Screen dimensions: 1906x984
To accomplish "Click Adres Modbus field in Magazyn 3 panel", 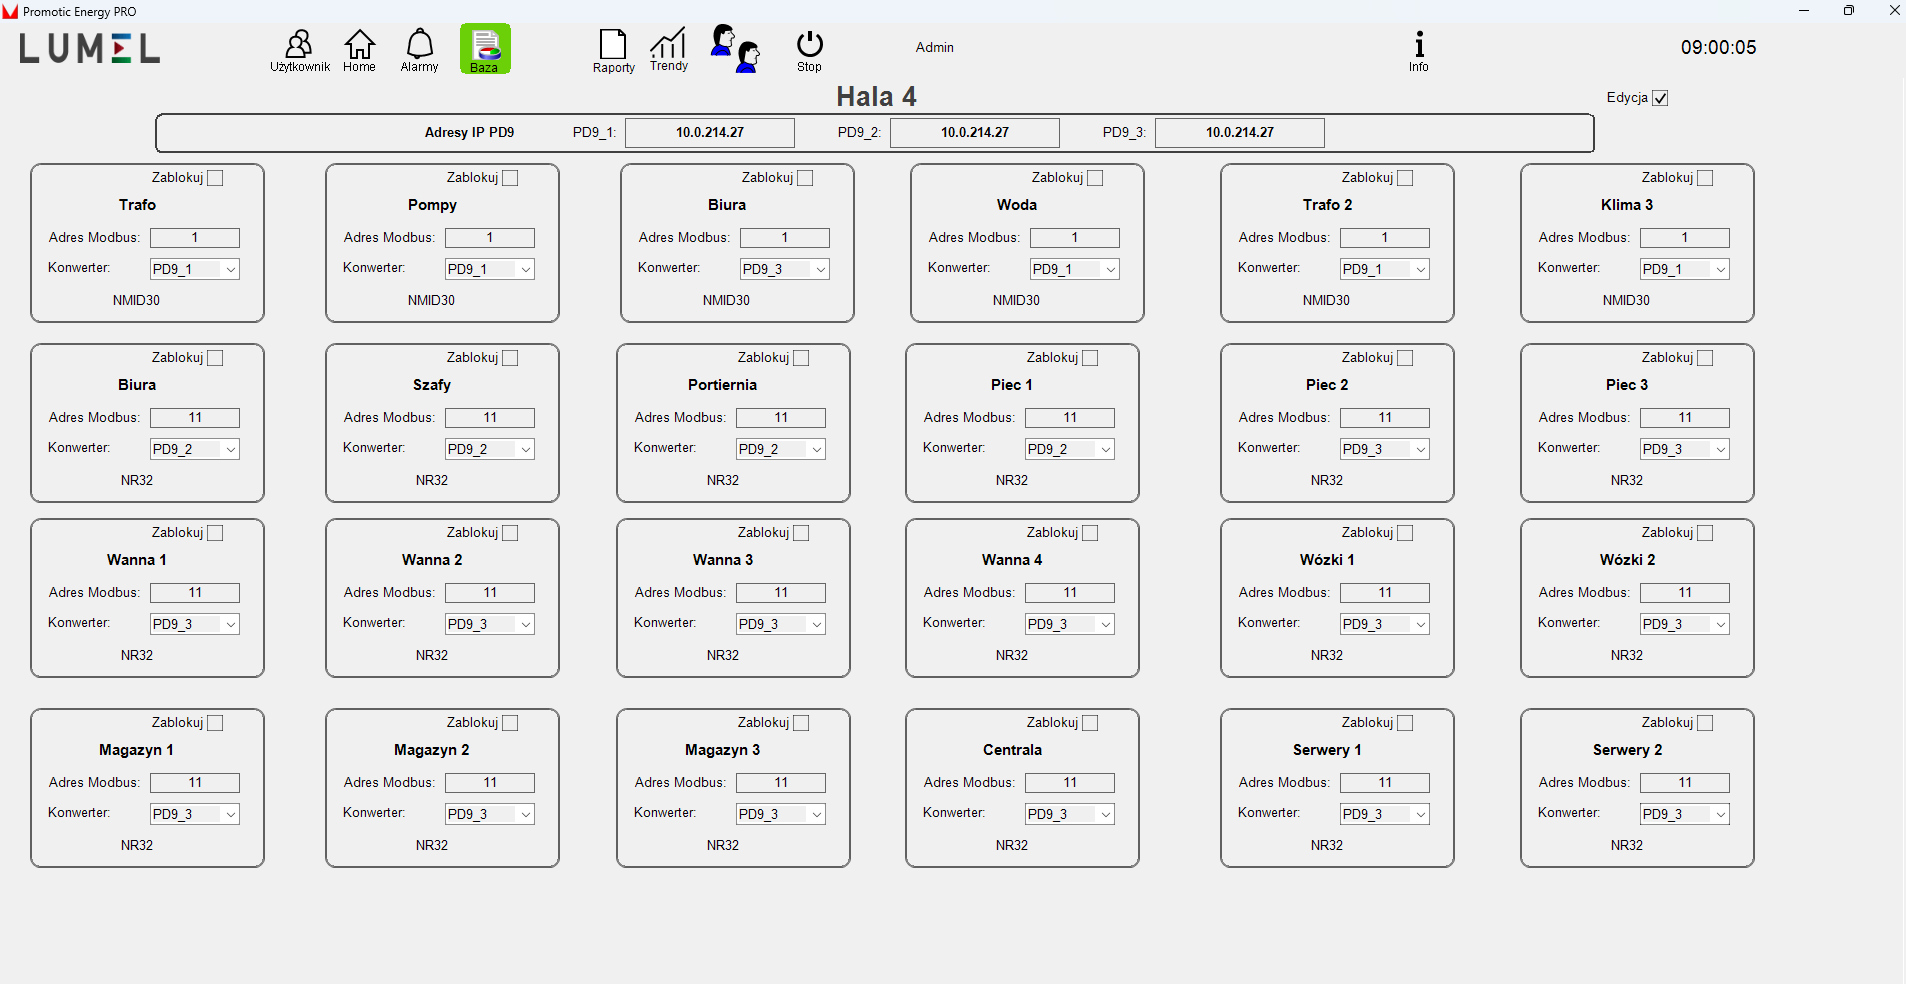I will coord(781,783).
